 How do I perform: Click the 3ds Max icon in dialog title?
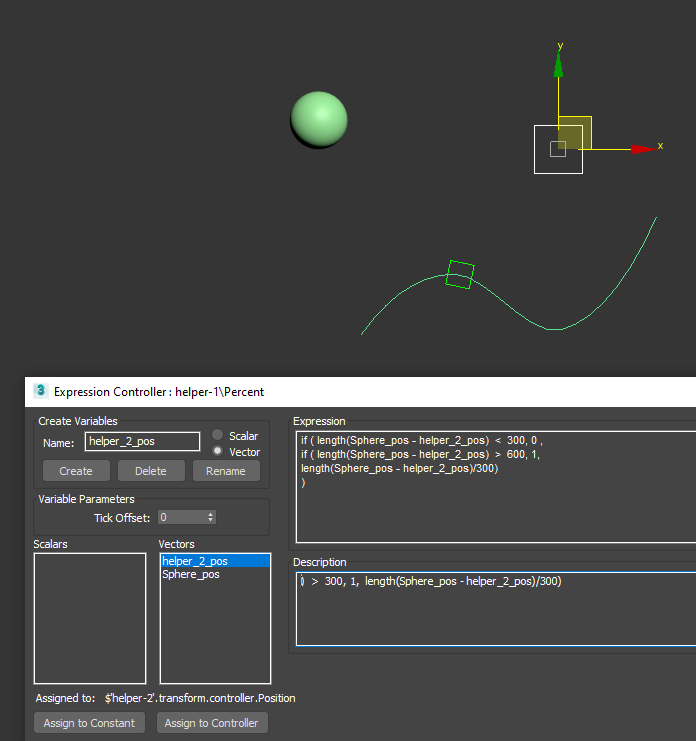41,391
